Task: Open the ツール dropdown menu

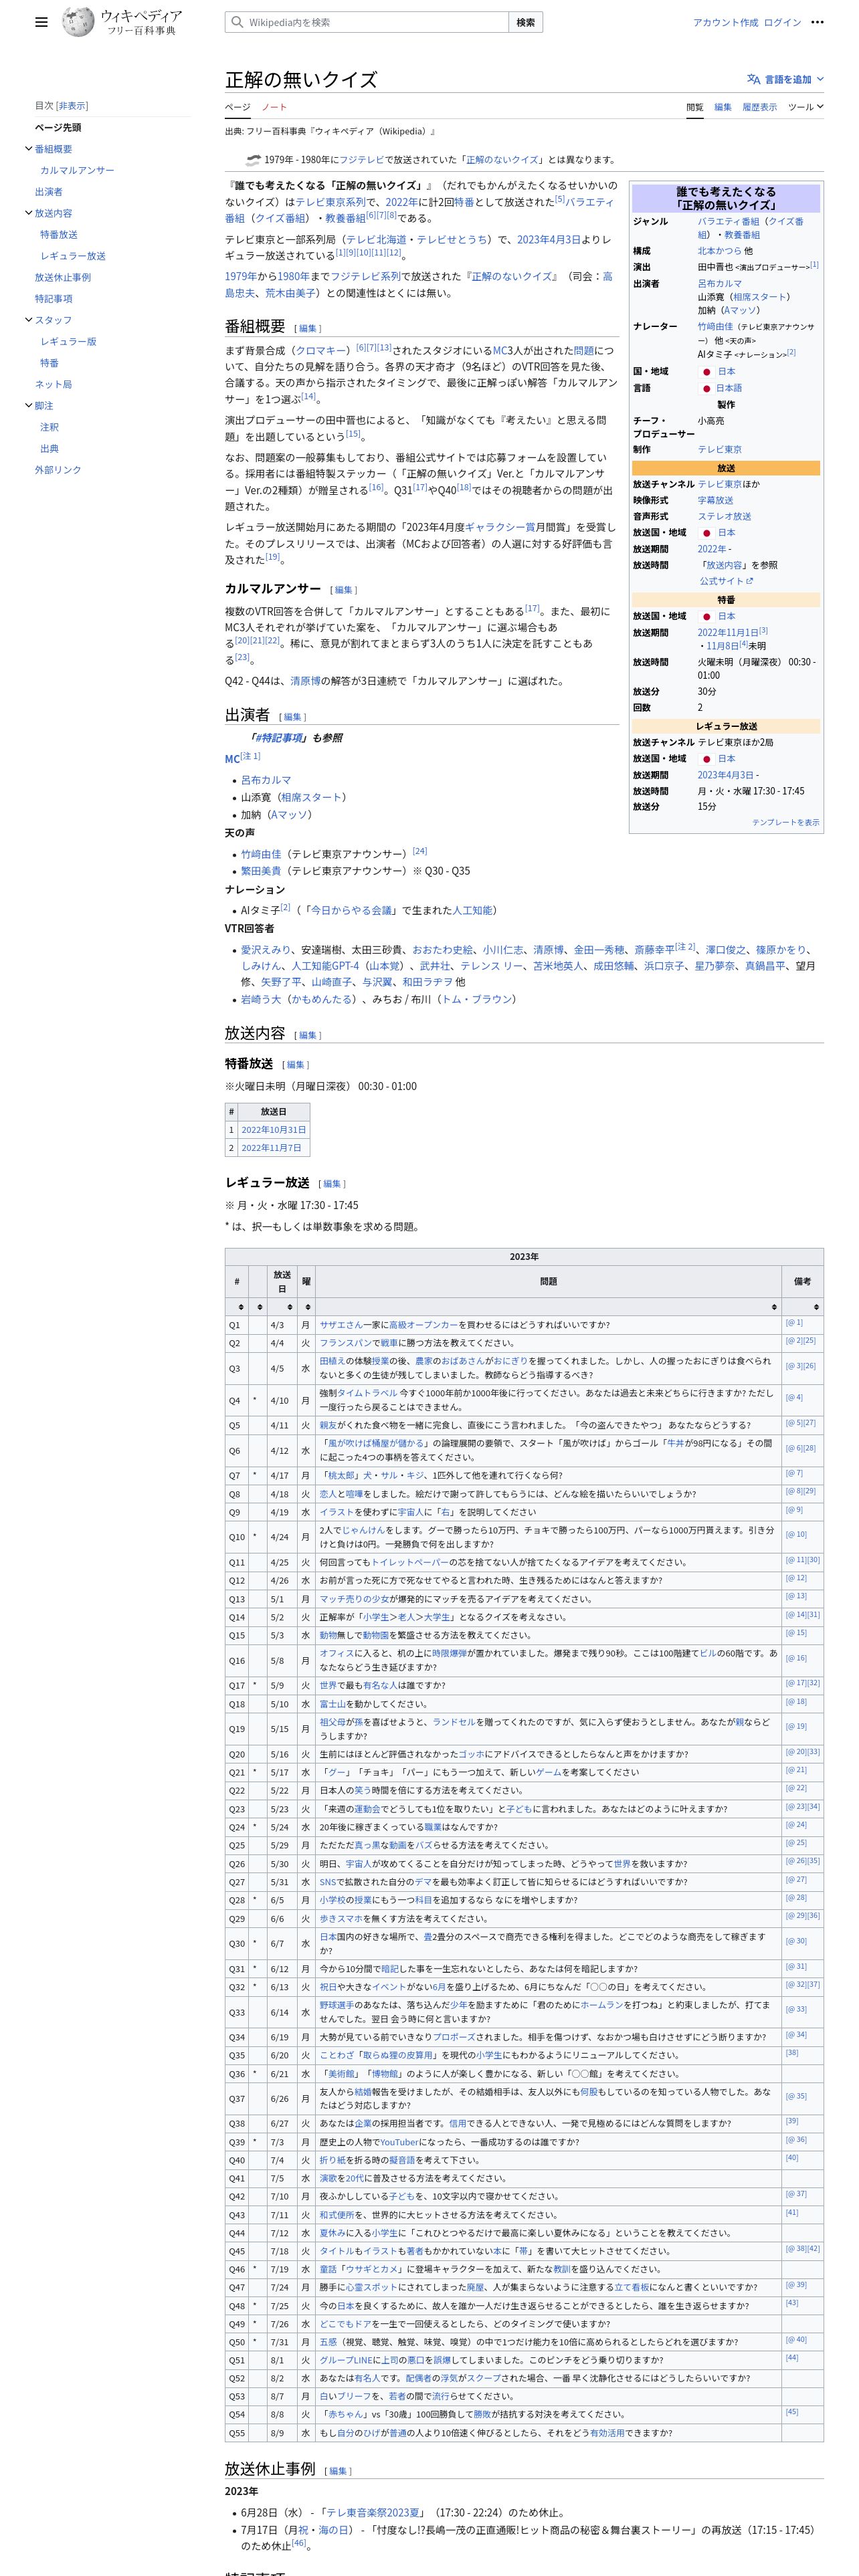Action: point(805,107)
